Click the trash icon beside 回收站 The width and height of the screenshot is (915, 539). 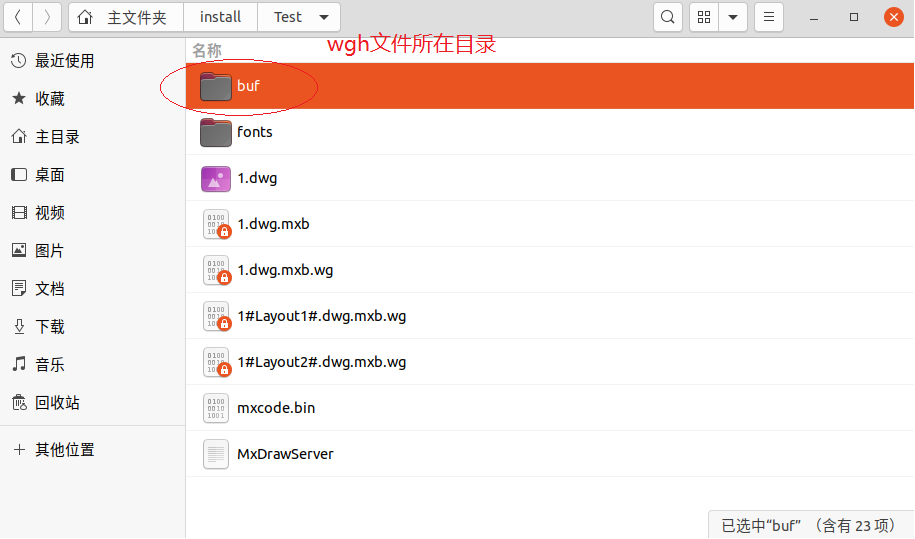[x=19, y=402]
